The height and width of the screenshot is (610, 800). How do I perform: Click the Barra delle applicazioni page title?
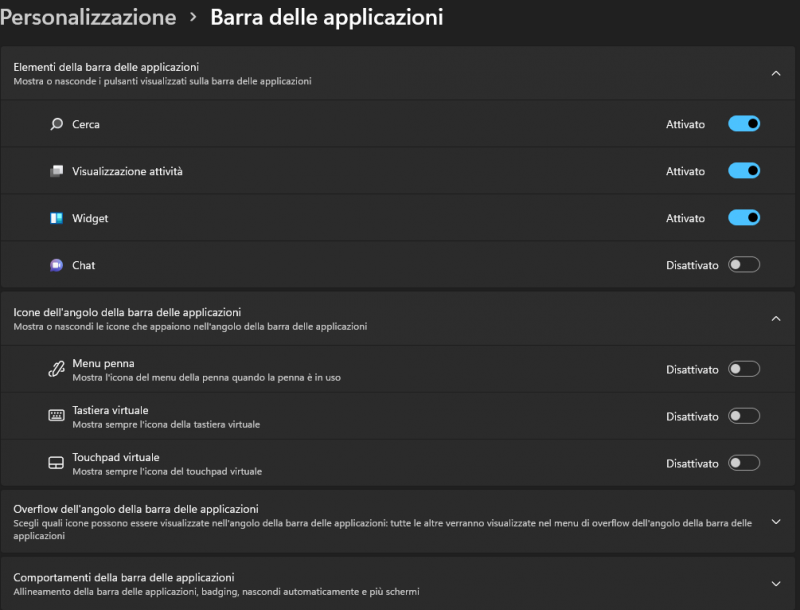[x=326, y=17]
